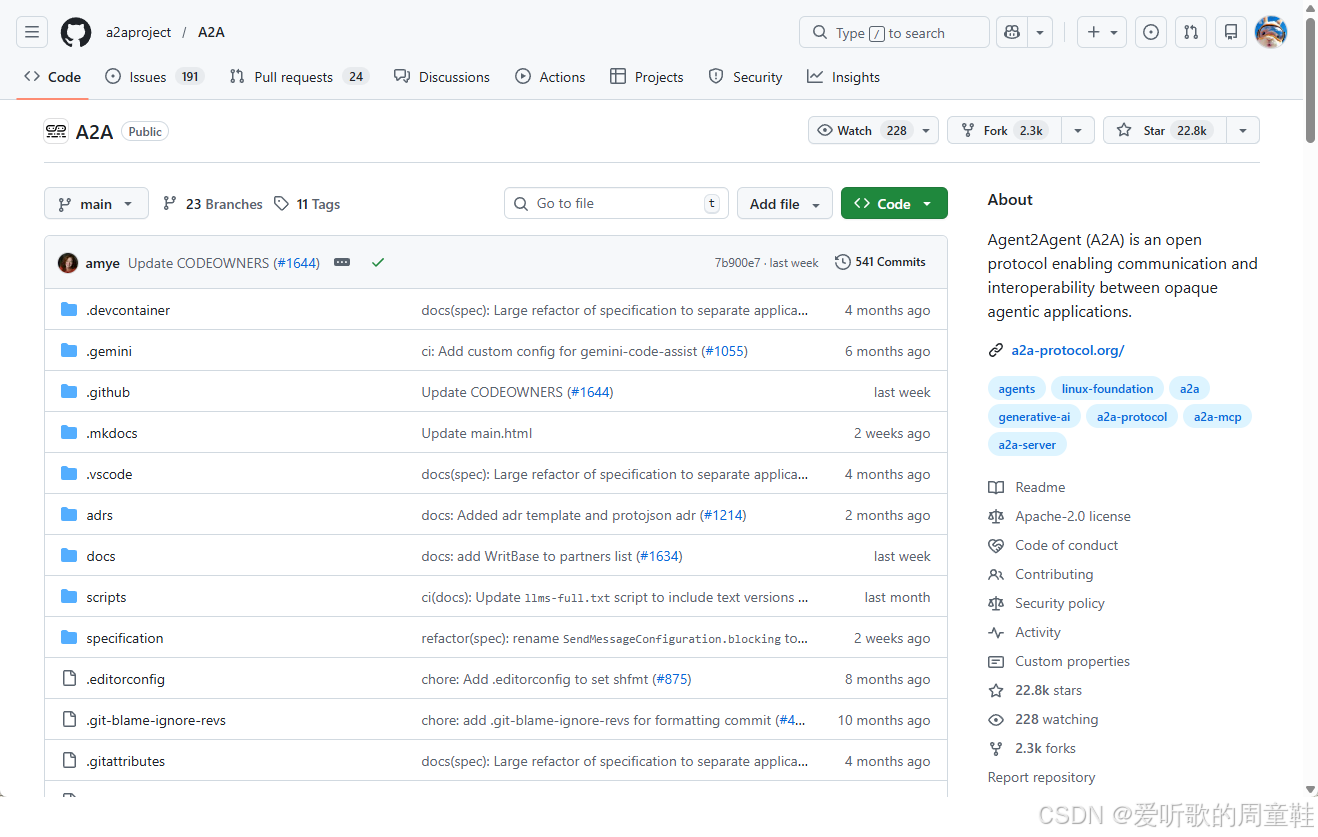The height and width of the screenshot is (837, 1318).
Task: Open the .vscode folder
Action: [109, 474]
